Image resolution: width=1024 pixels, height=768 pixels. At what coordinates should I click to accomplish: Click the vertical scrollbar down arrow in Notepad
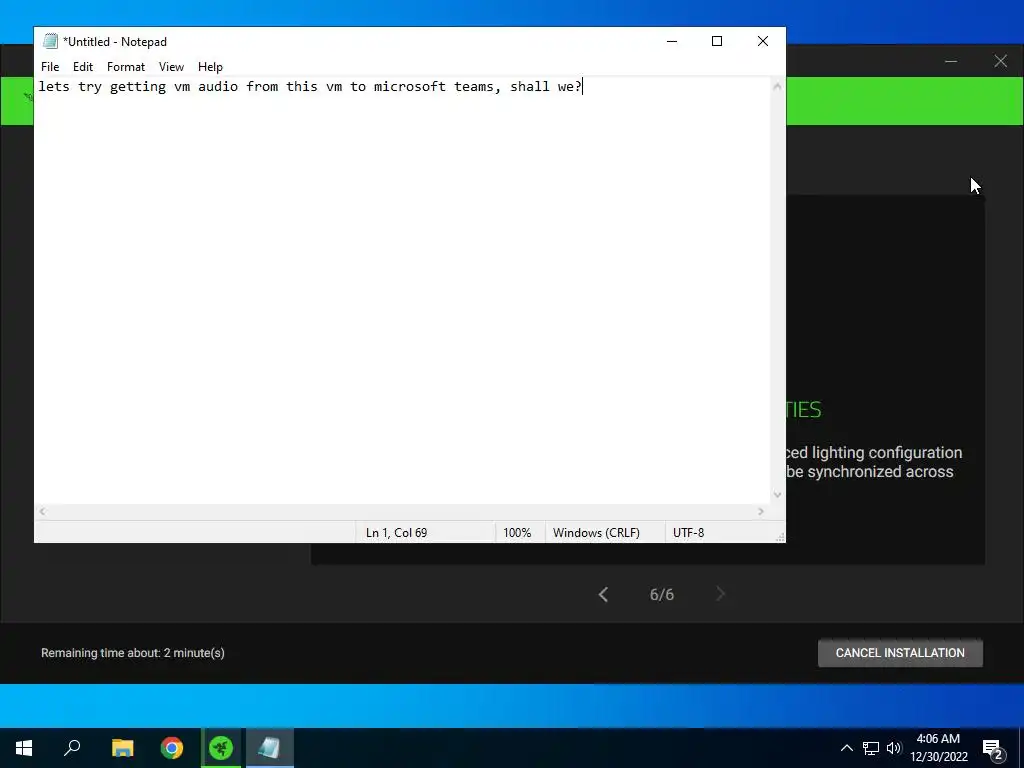[777, 495]
